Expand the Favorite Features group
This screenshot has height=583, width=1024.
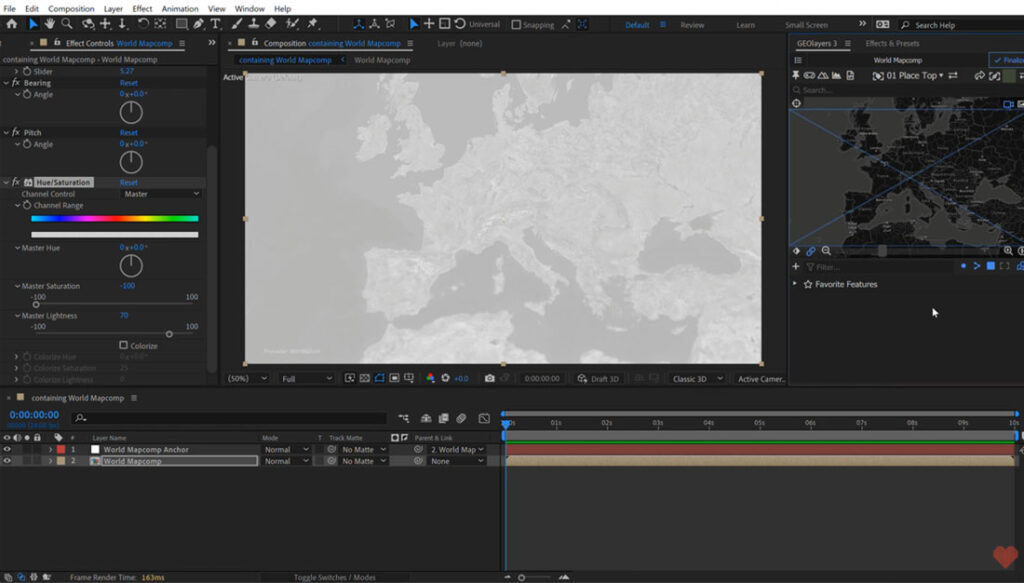pos(795,284)
